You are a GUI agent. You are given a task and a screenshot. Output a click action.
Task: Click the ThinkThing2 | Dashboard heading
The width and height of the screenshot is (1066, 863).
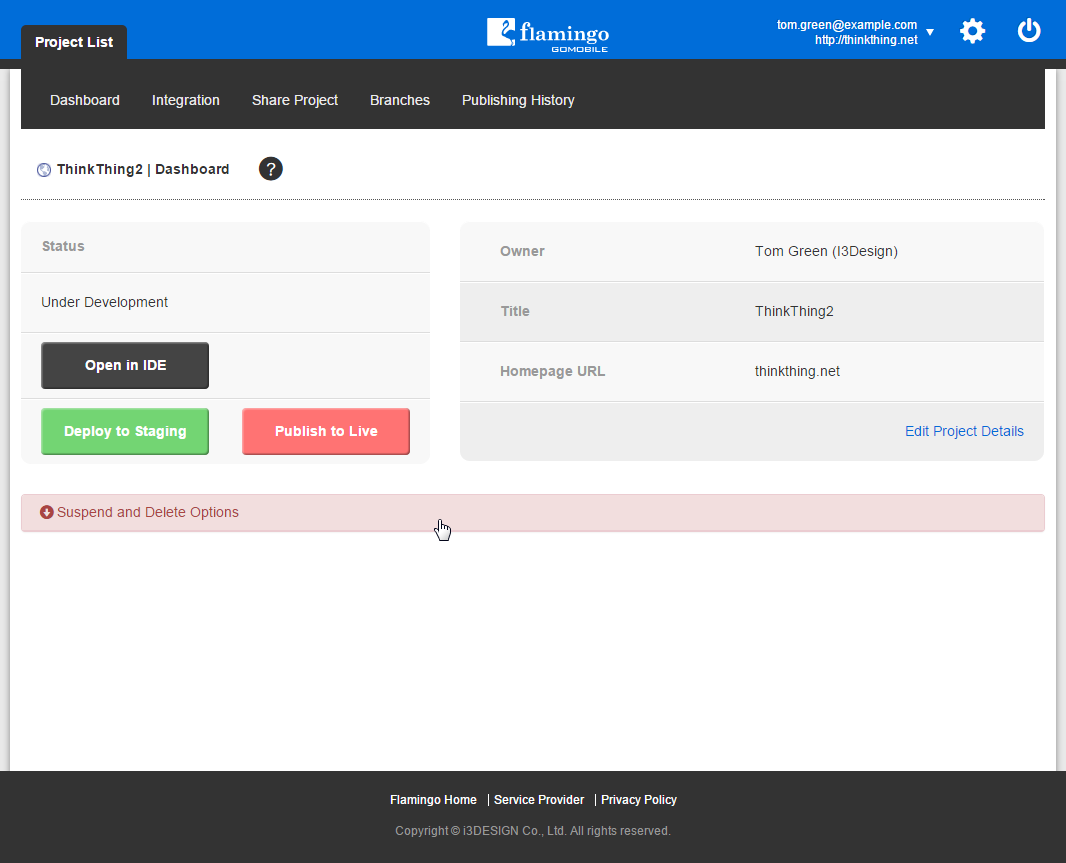(x=143, y=169)
